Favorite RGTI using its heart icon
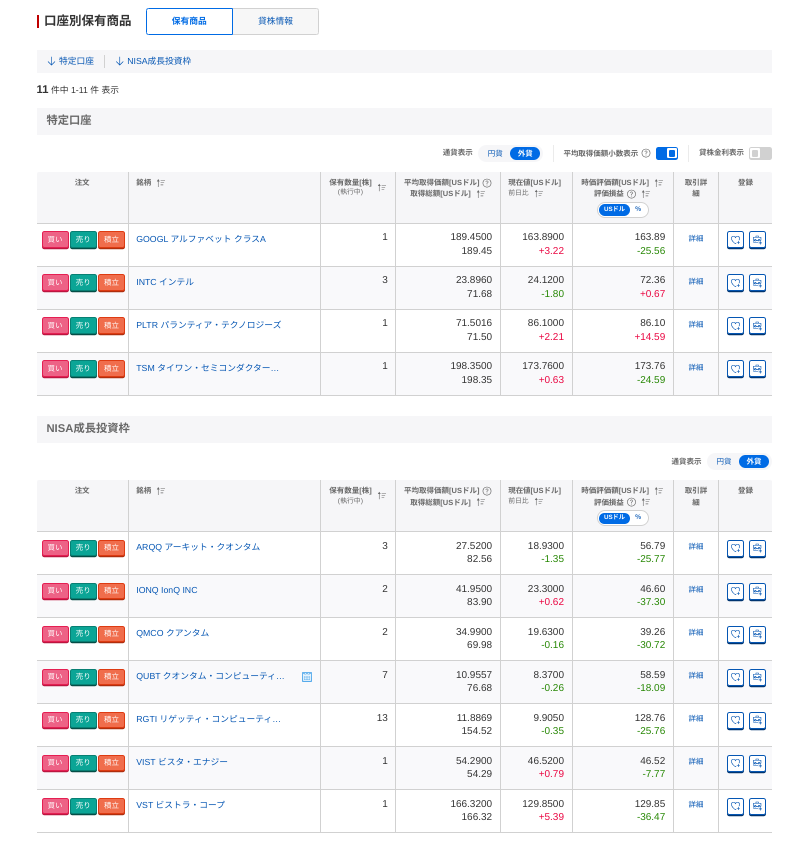This screenshot has width=810, height=841. [x=735, y=720]
